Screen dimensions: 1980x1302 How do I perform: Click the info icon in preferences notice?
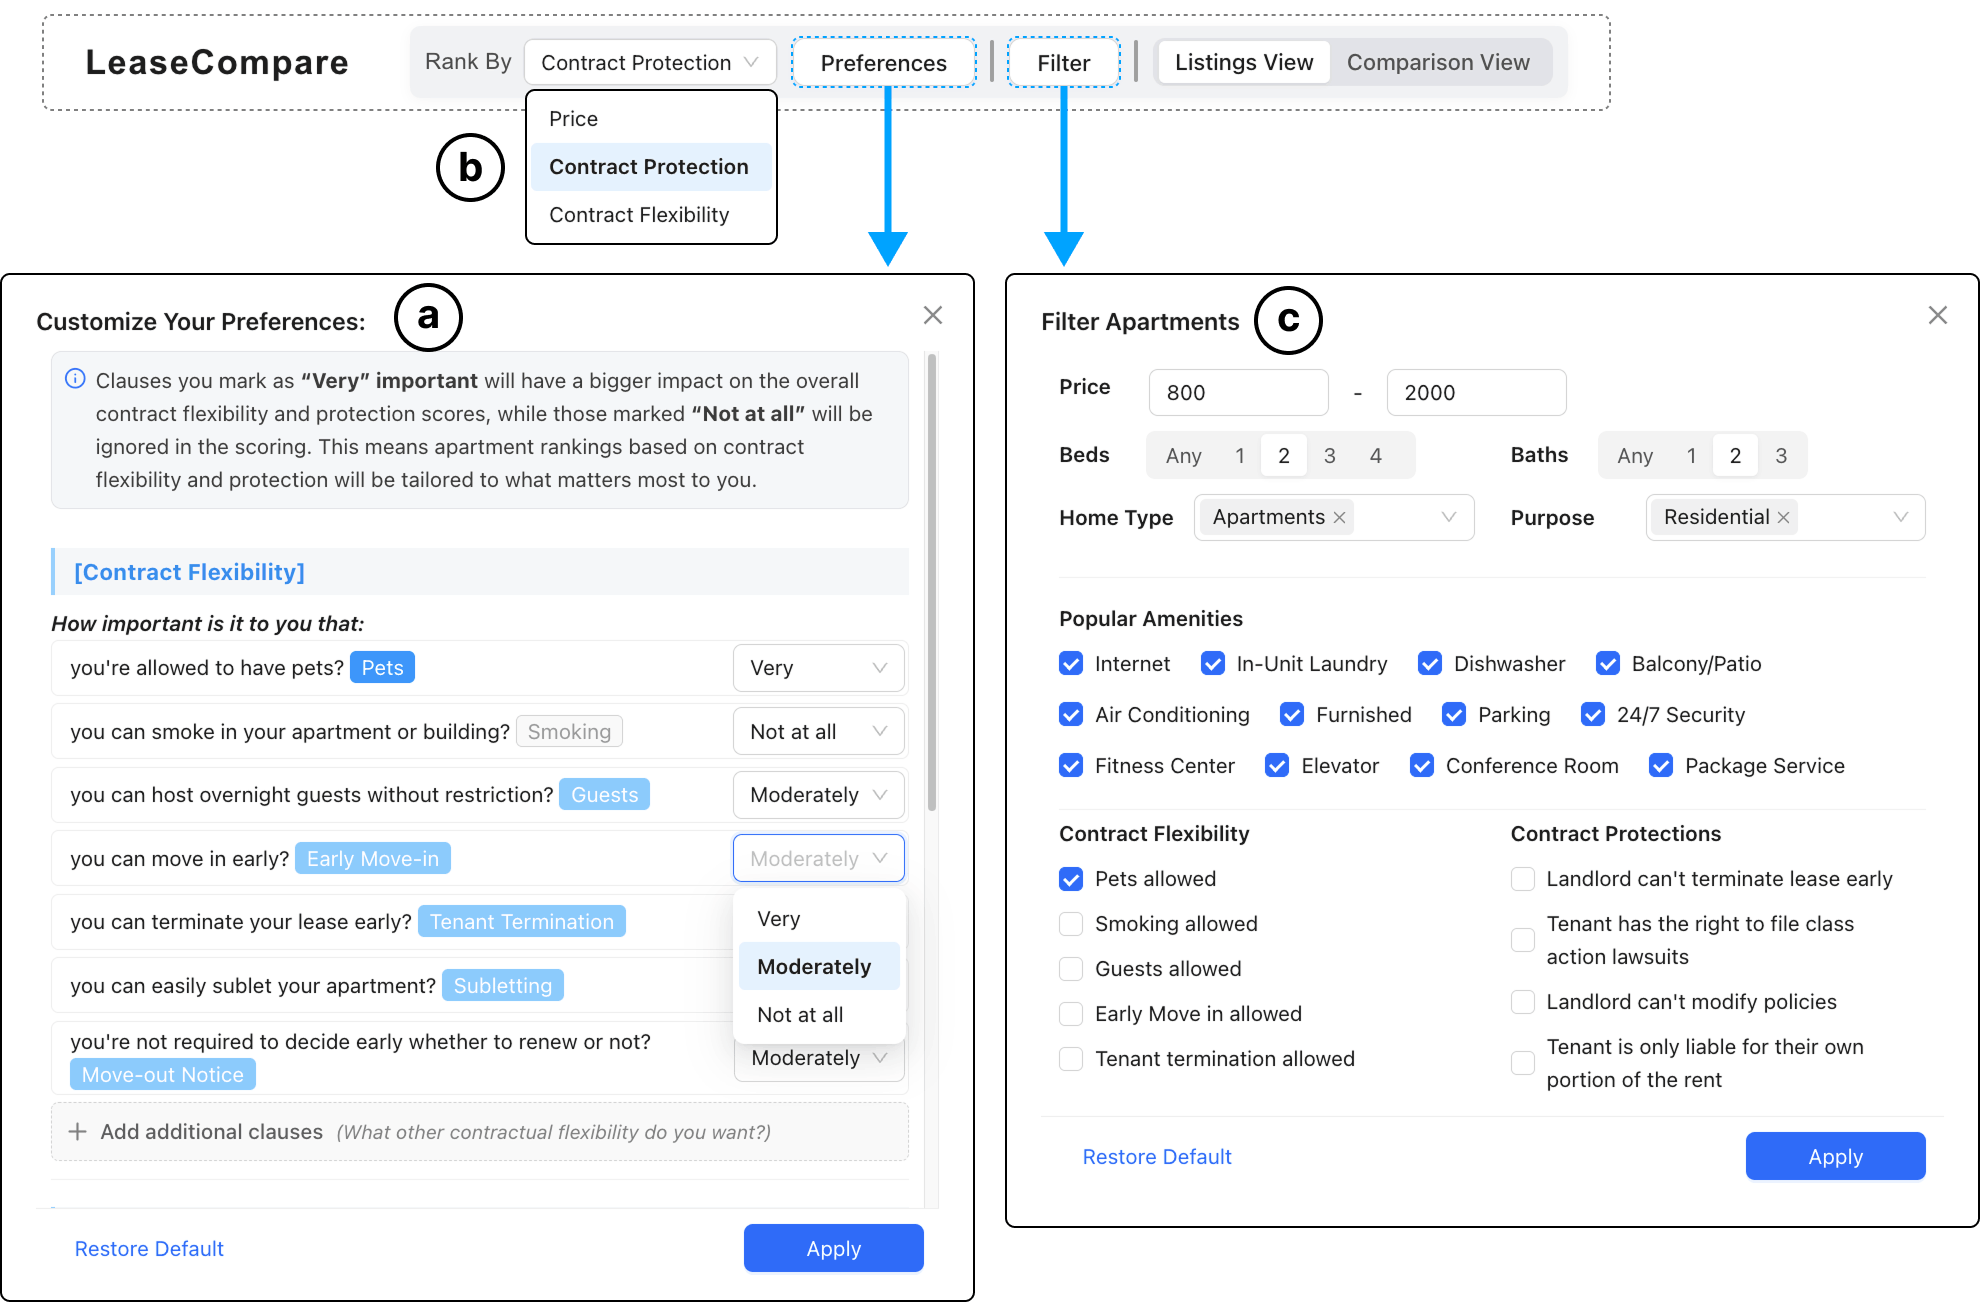click(75, 379)
